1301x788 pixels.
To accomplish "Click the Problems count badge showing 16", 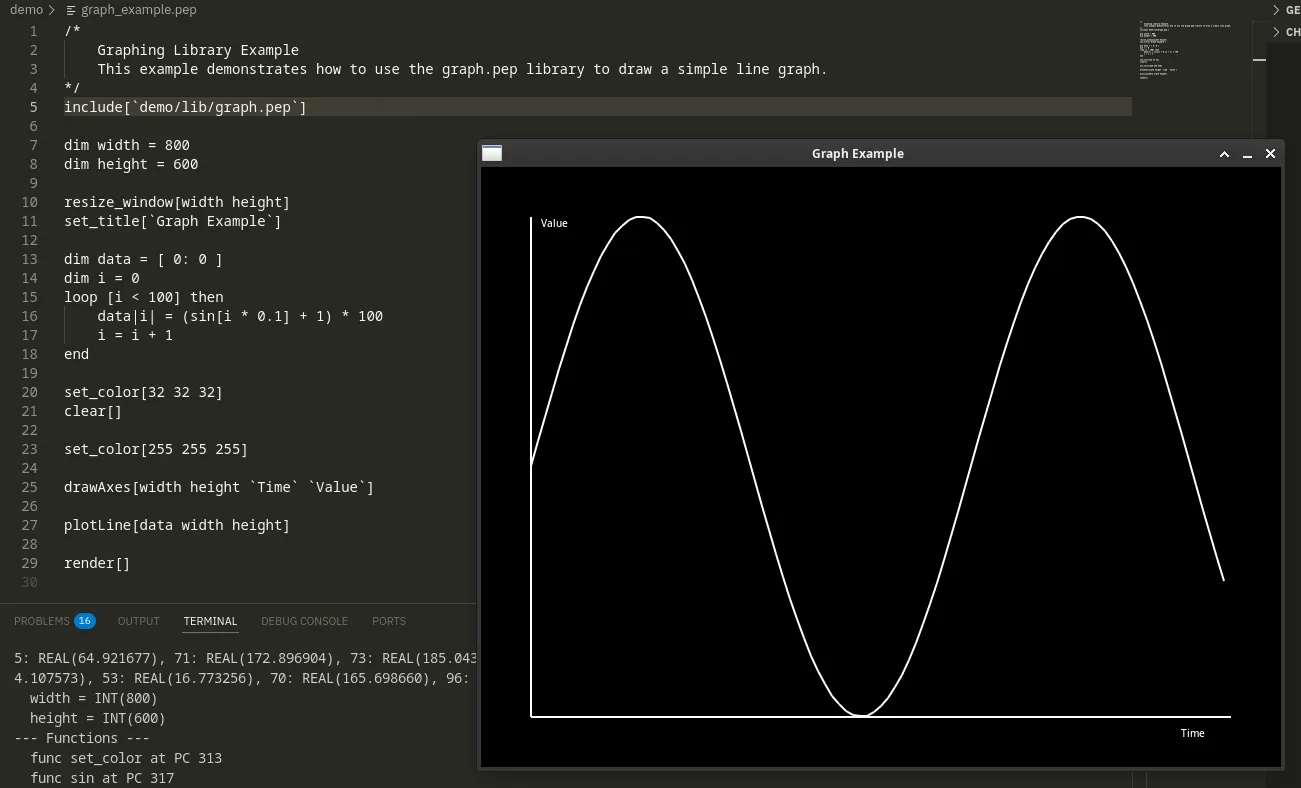I will click(x=85, y=621).
